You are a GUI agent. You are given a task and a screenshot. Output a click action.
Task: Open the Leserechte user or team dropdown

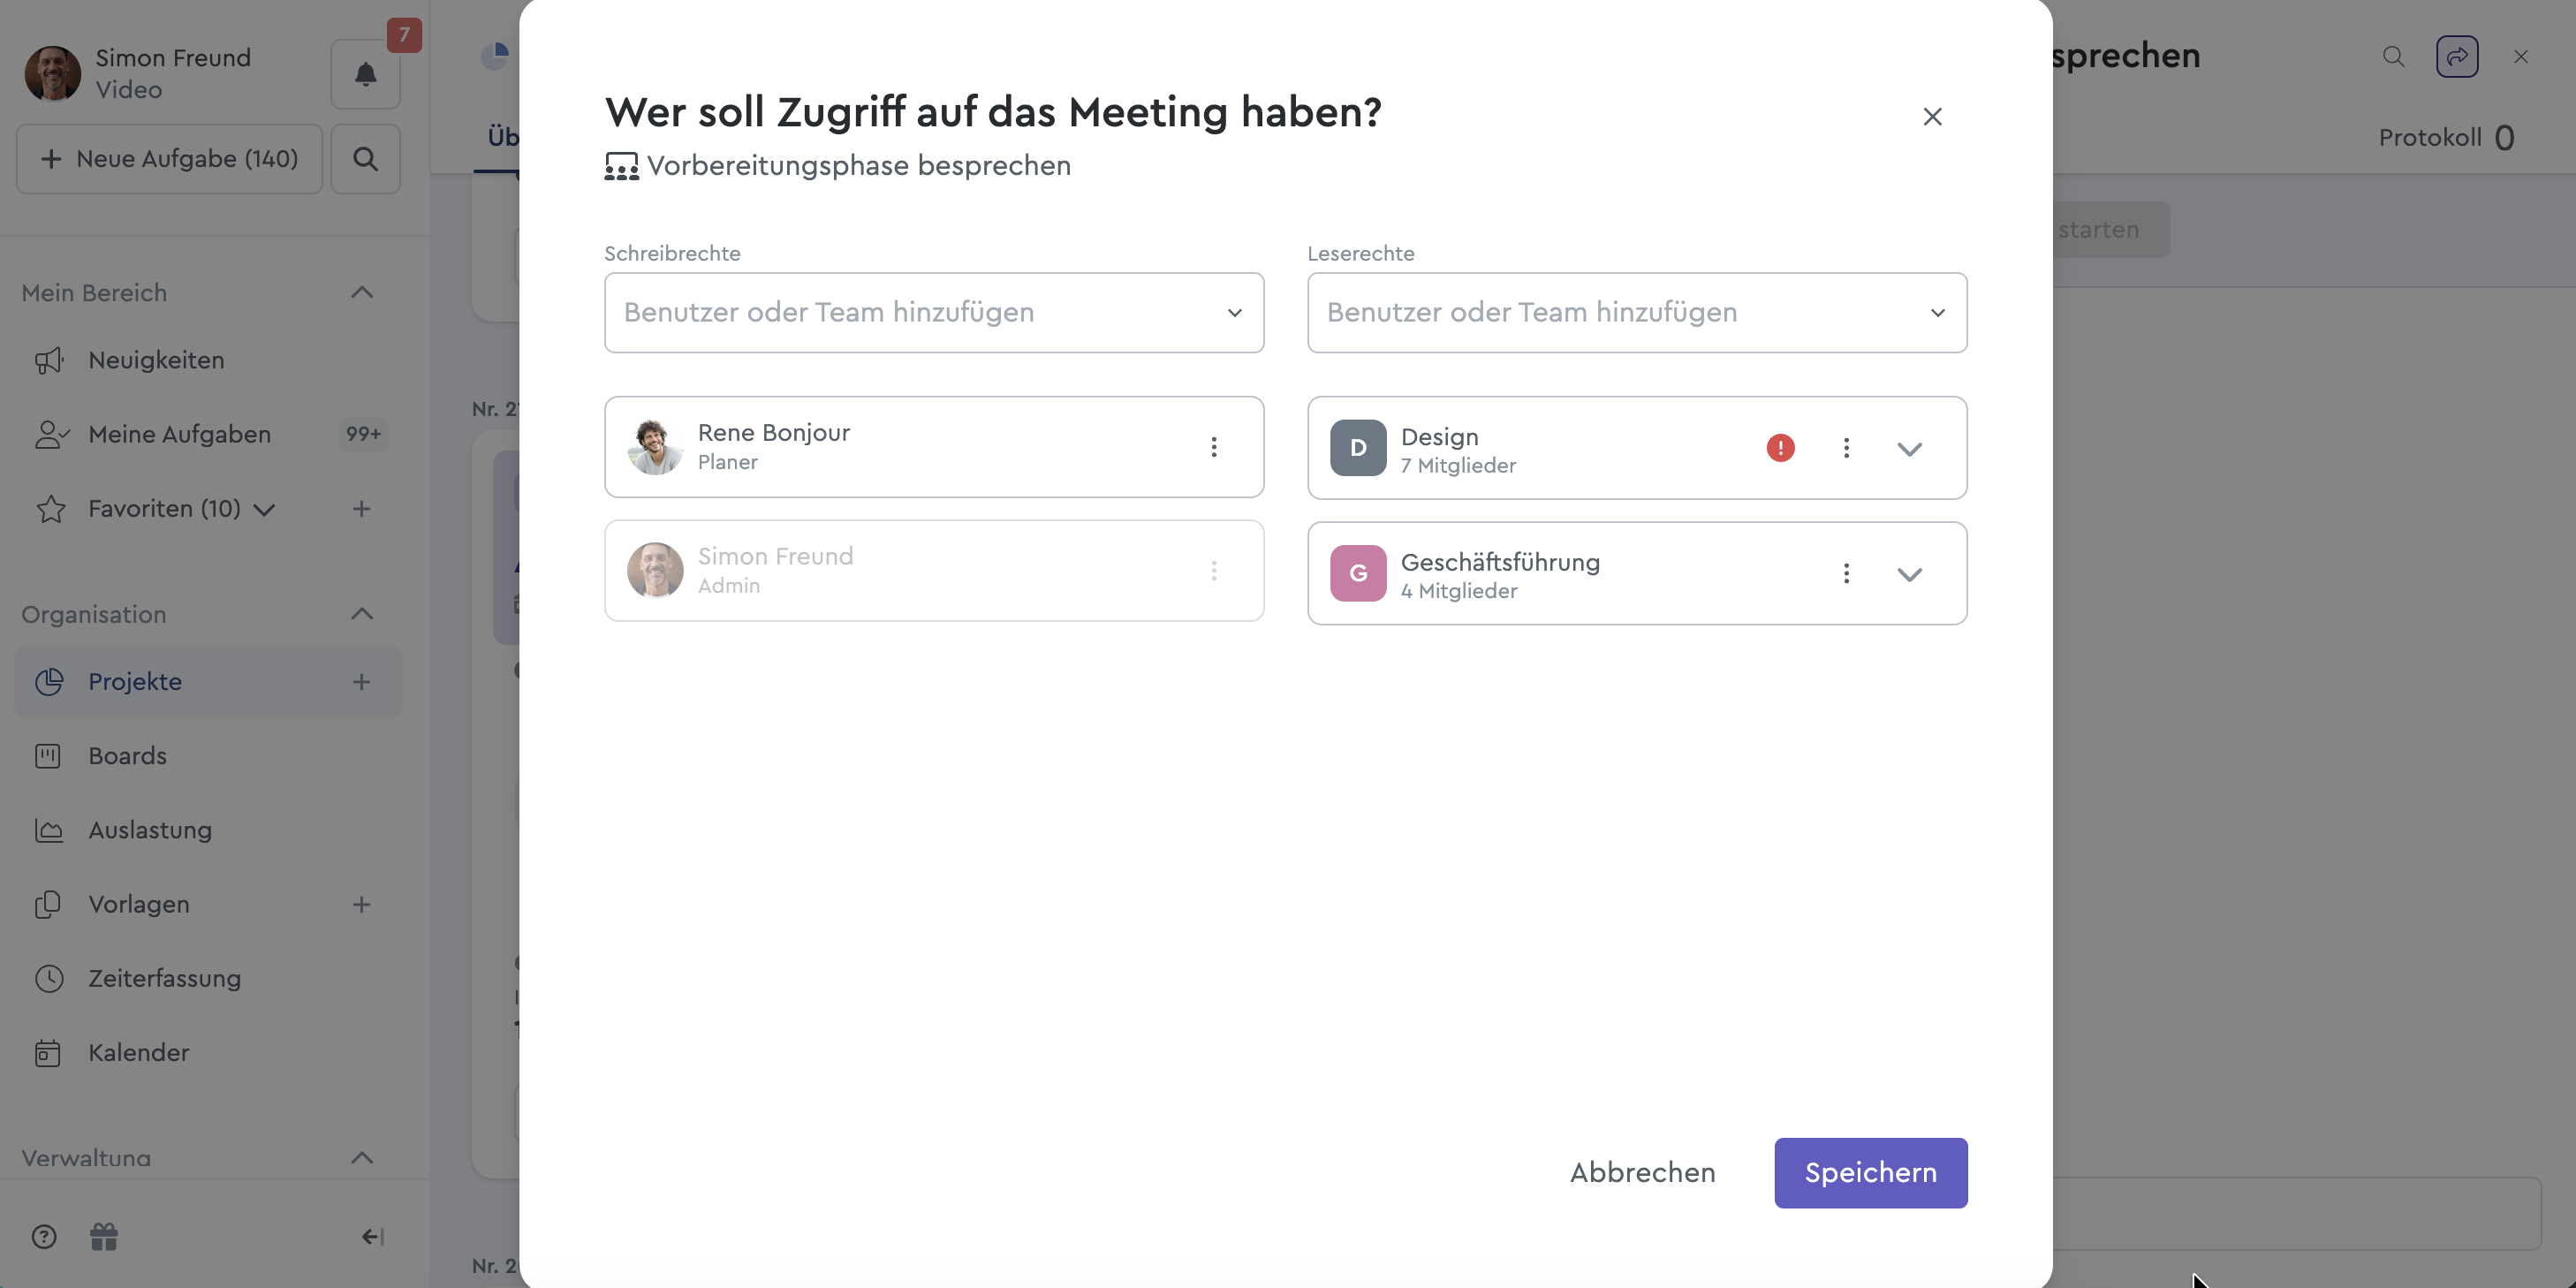1636,313
